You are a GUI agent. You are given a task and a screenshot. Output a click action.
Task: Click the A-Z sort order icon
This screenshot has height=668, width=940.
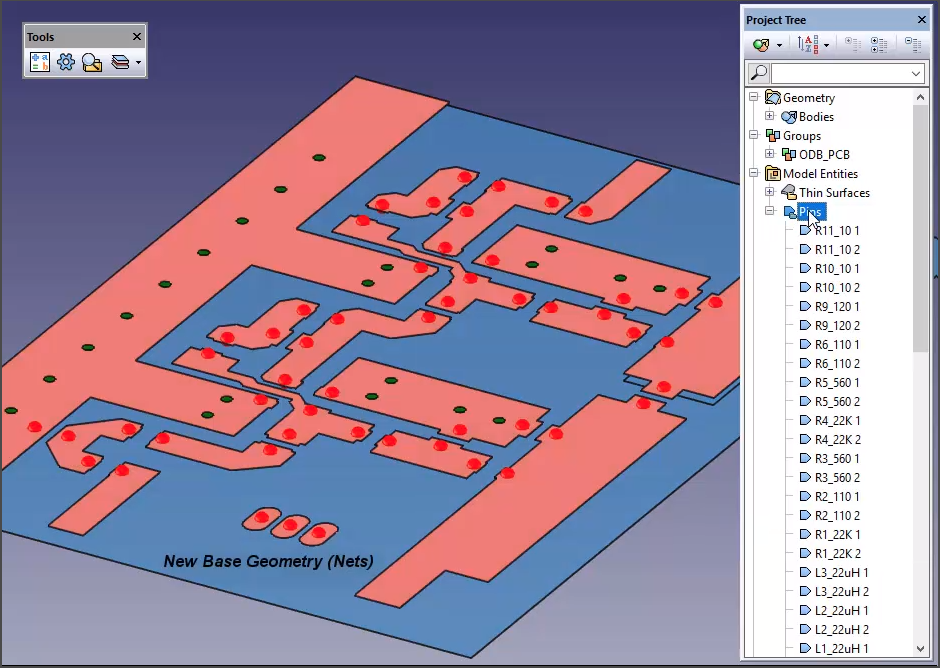pos(810,45)
